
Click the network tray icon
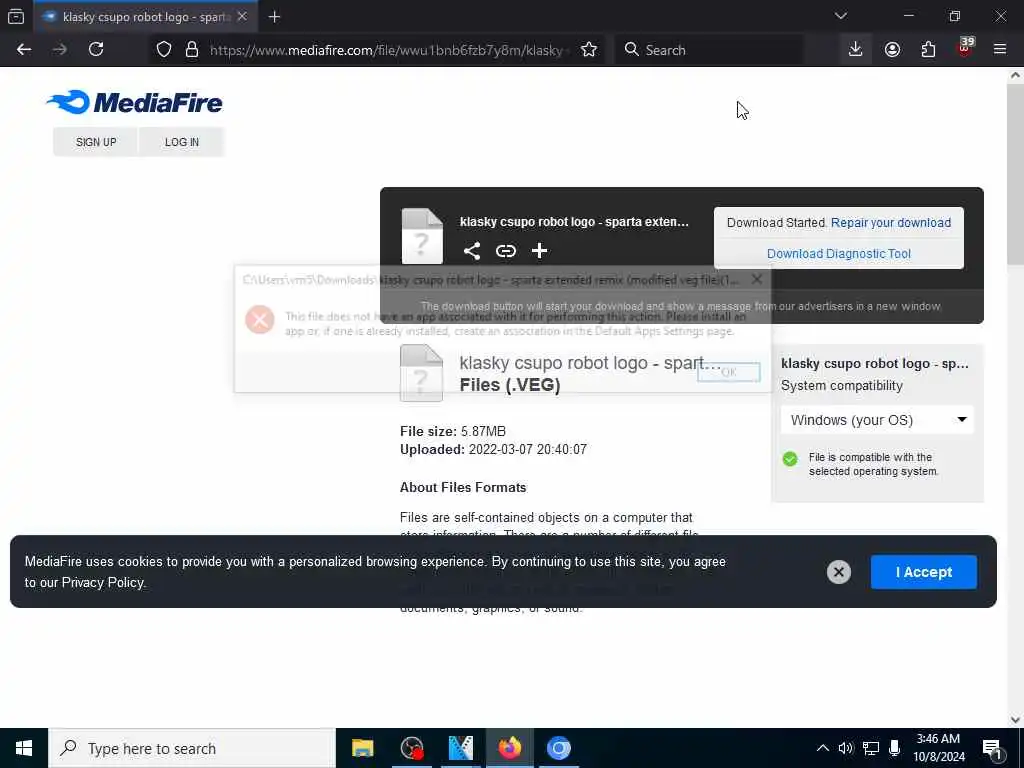(871, 748)
